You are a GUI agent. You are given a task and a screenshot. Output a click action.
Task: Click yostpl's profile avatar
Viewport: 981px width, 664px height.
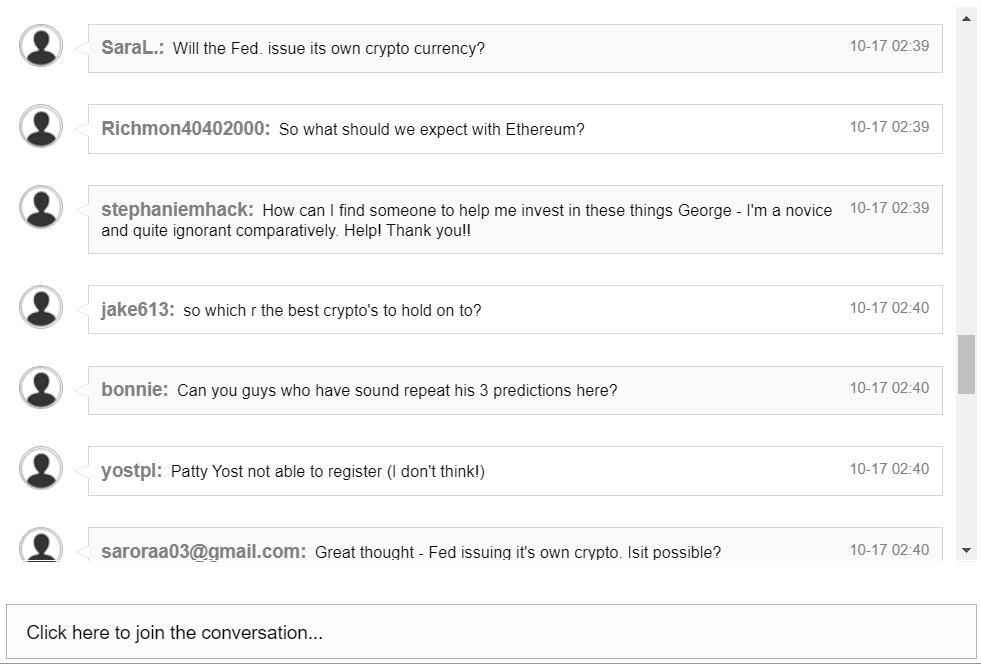41,468
